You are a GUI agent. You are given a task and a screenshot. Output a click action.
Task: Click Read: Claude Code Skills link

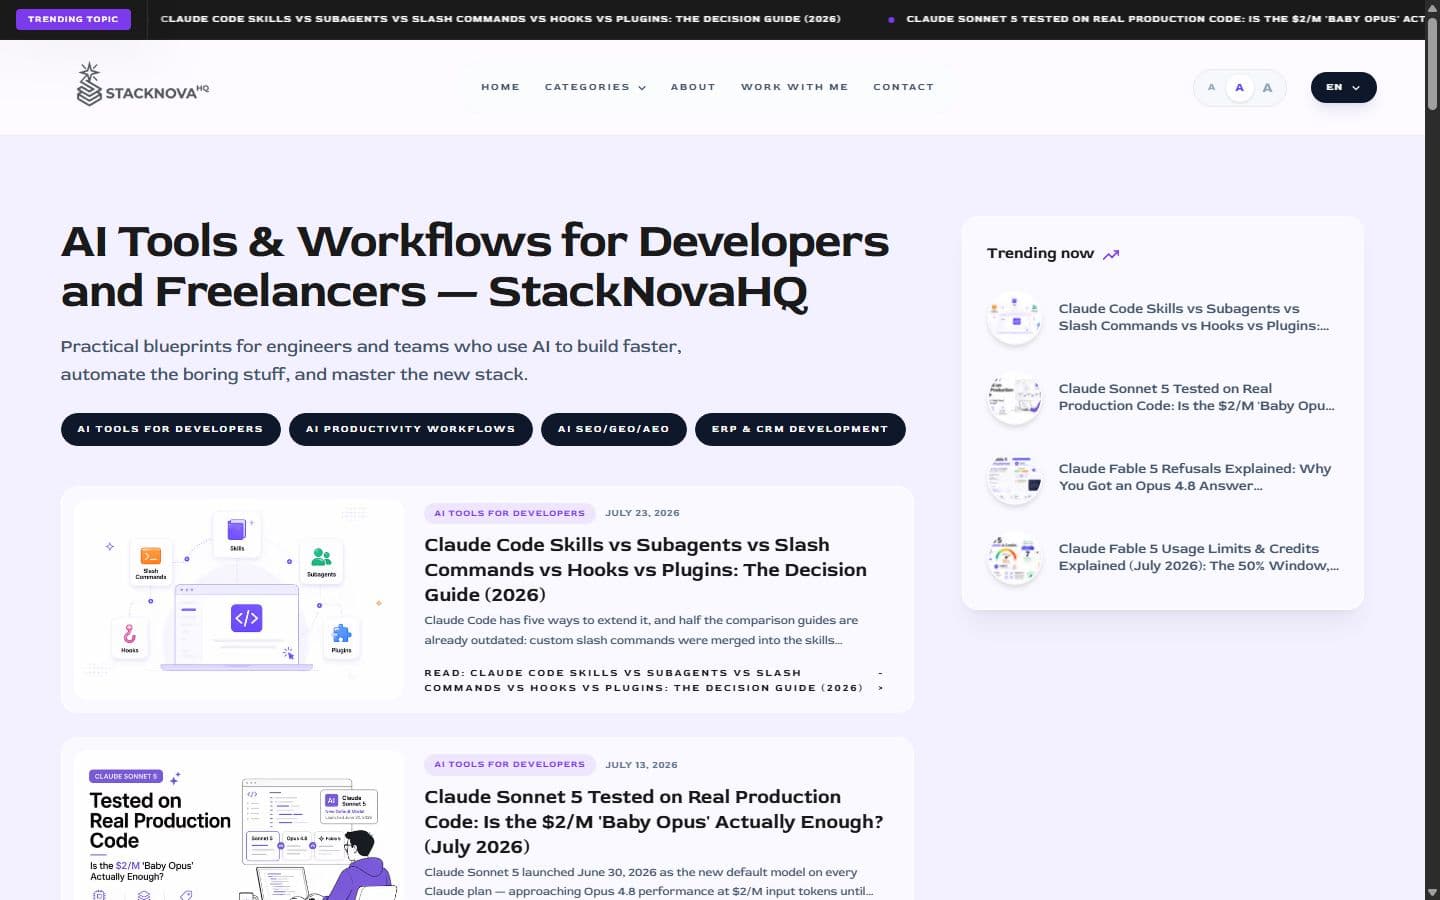click(654, 680)
